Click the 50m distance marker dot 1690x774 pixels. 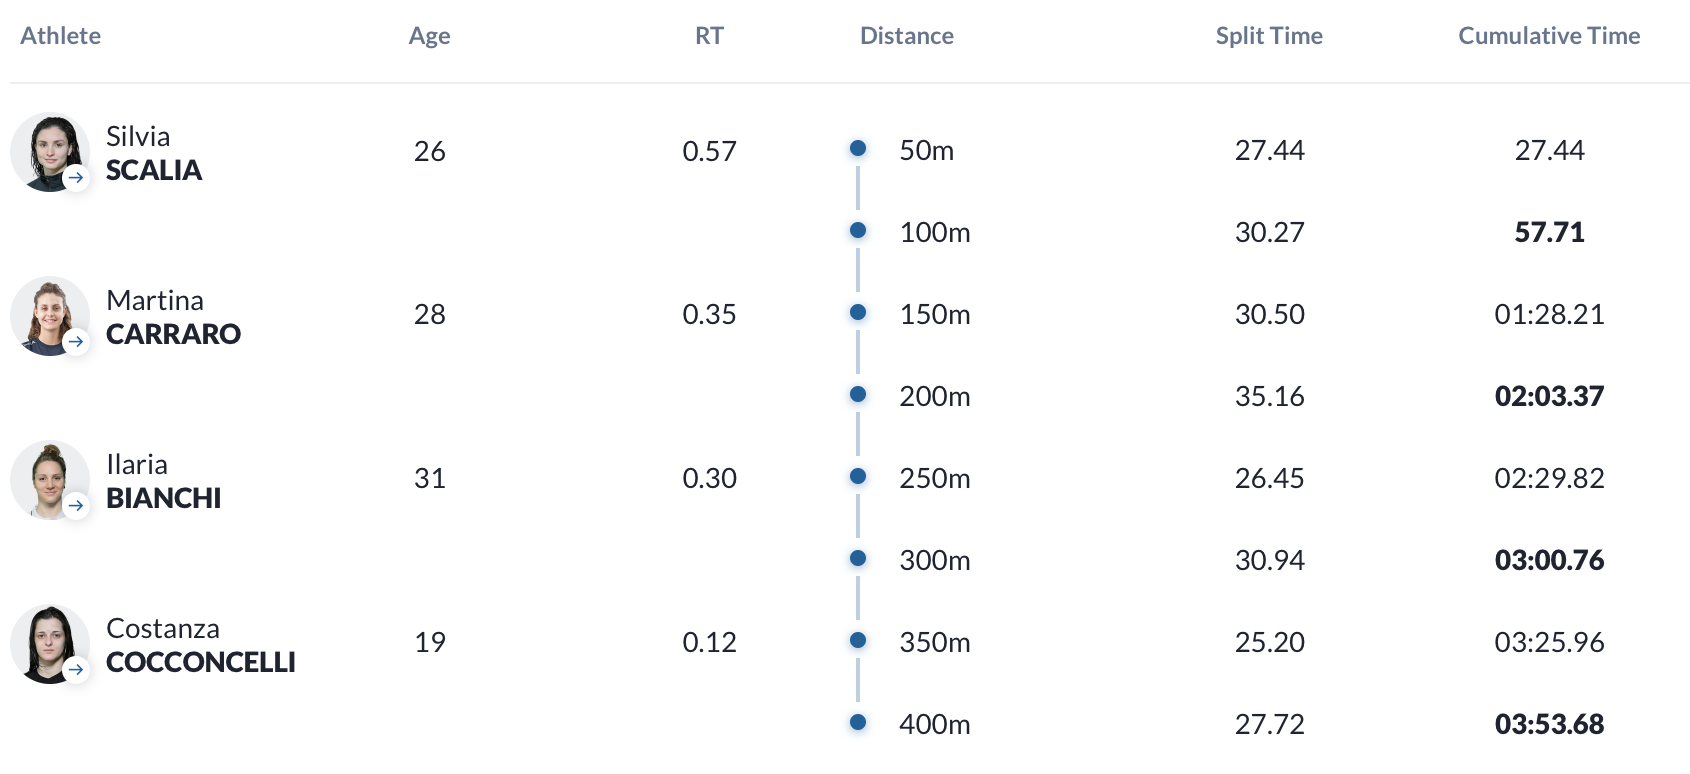[x=858, y=148]
